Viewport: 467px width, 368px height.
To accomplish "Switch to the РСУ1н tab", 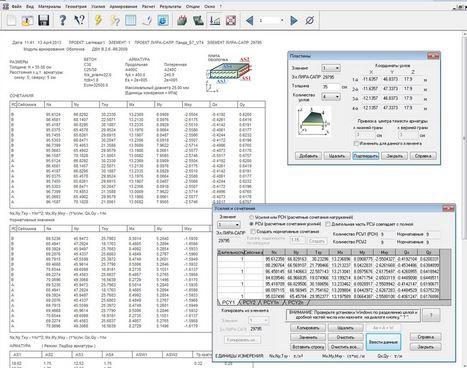I will click(x=271, y=302).
